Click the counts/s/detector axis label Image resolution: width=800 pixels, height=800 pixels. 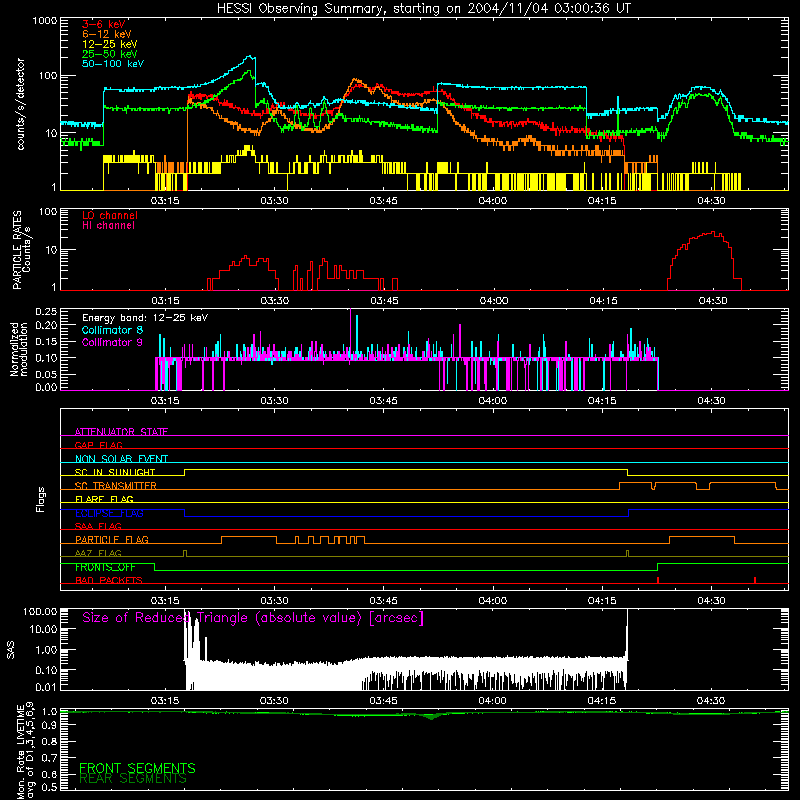pyautogui.click(x=20, y=104)
